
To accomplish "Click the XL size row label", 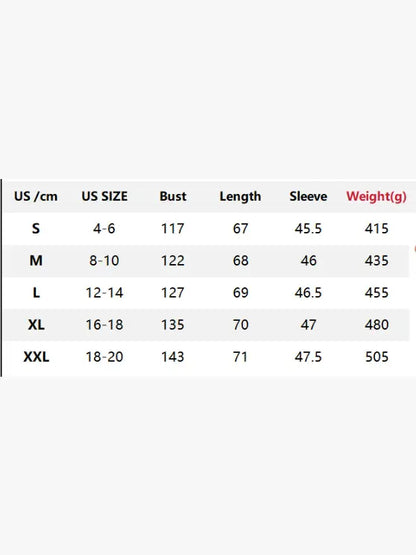I will click(36, 325).
